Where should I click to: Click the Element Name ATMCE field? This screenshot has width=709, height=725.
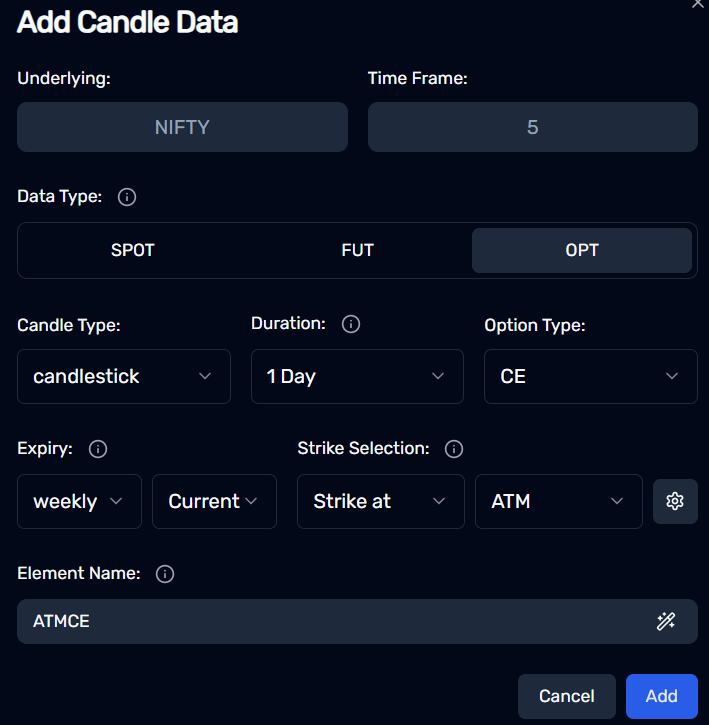pyautogui.click(x=357, y=621)
